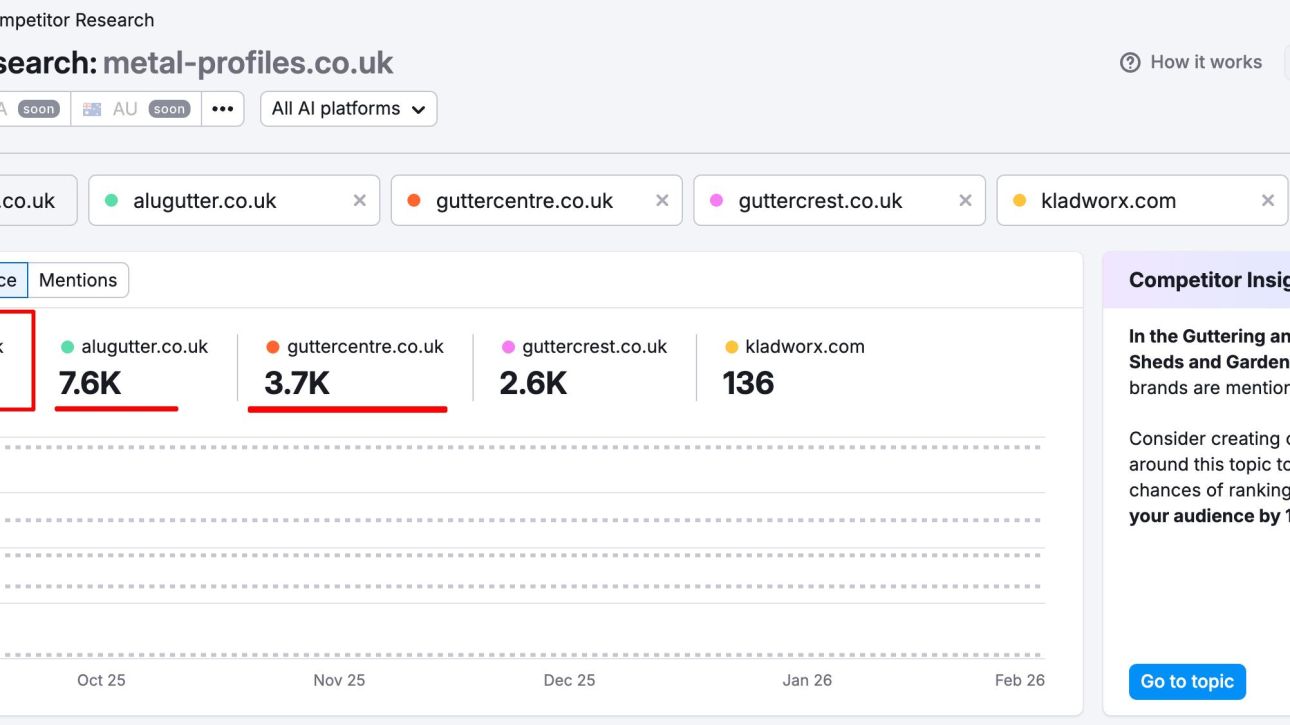Toggle kladworx.com yellow legend dot
This screenshot has height=725, width=1290.
point(731,347)
